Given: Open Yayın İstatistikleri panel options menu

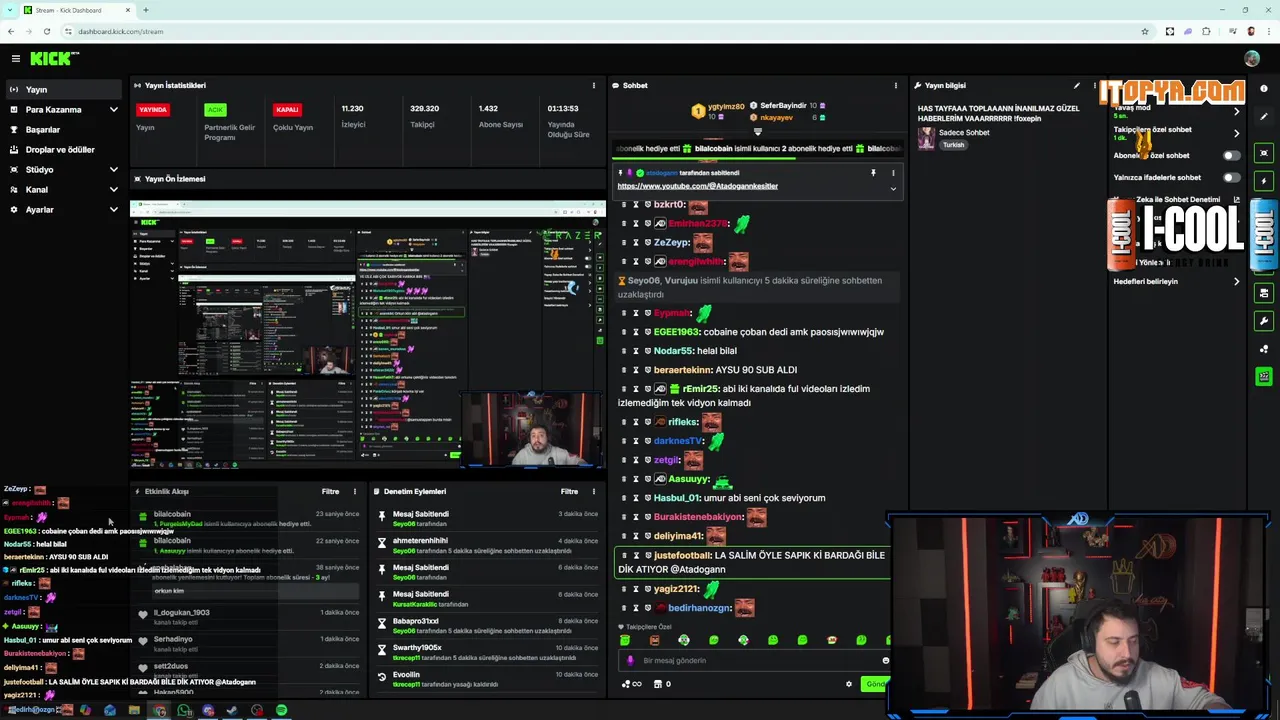Looking at the screenshot, I should [593, 85].
